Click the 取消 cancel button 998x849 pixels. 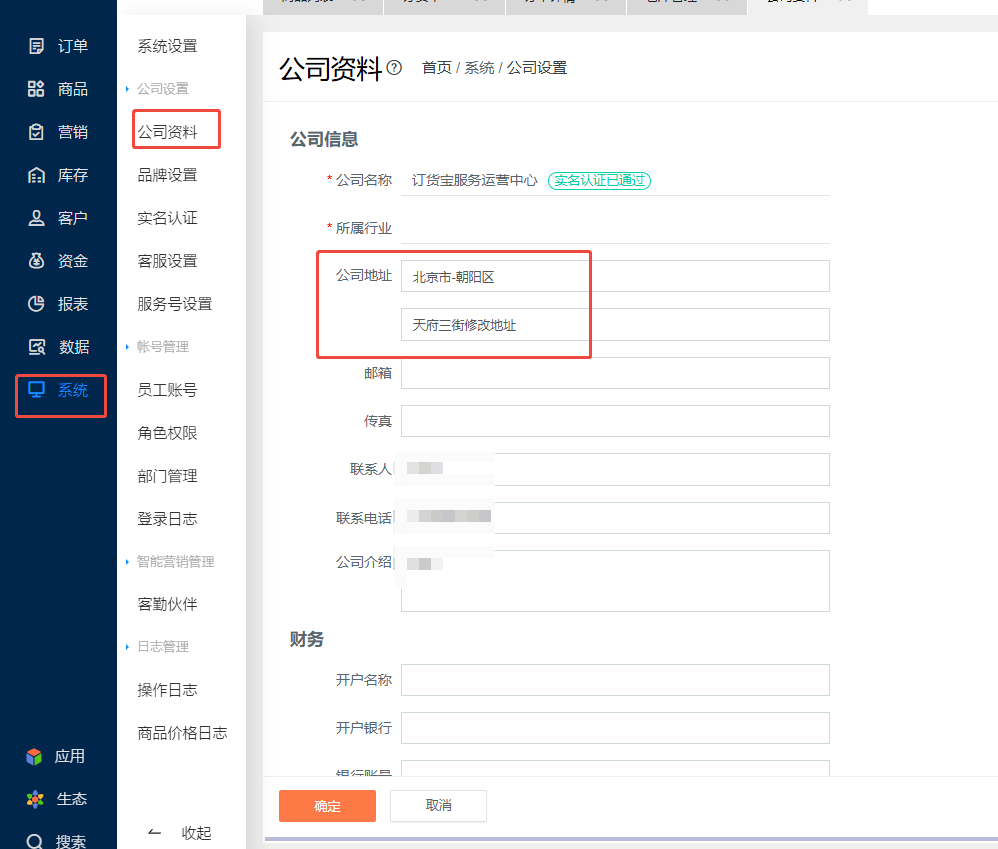pos(439,806)
